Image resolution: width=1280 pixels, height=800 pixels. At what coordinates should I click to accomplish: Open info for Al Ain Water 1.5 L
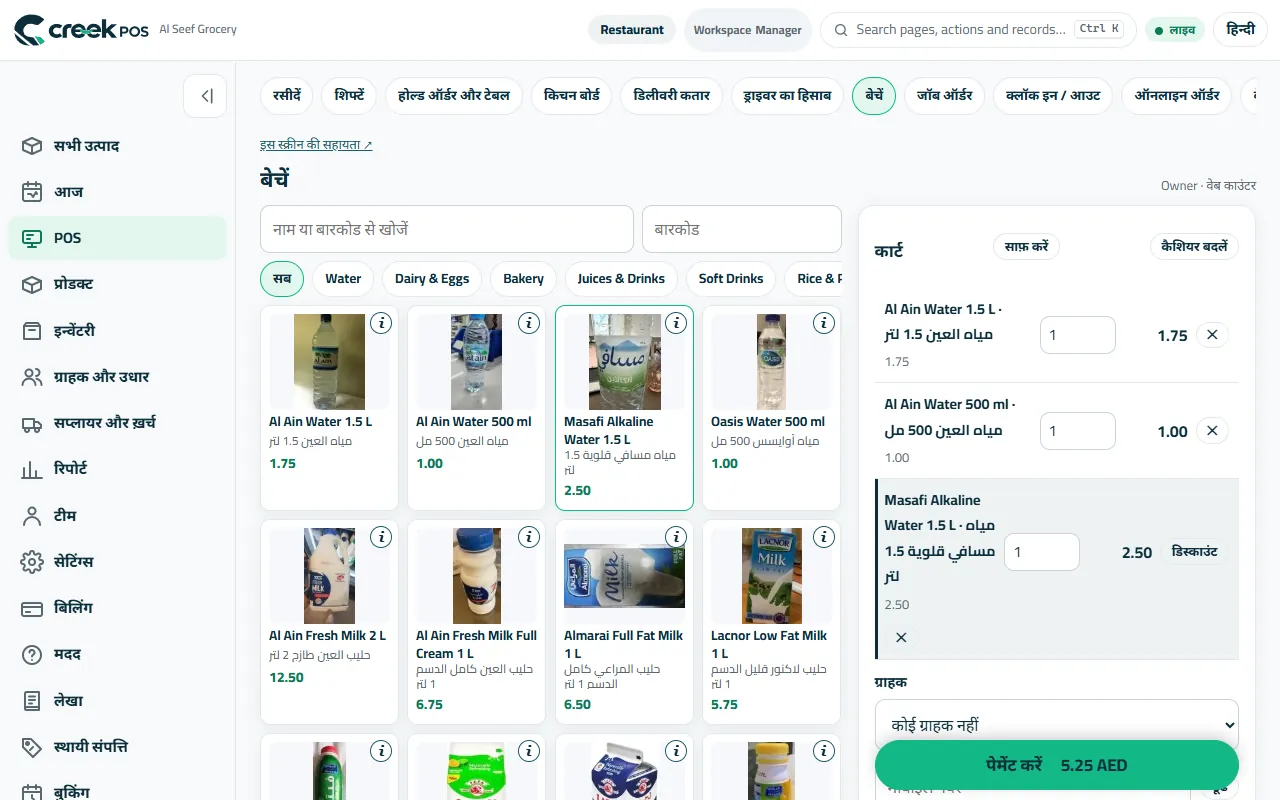tap(381, 323)
